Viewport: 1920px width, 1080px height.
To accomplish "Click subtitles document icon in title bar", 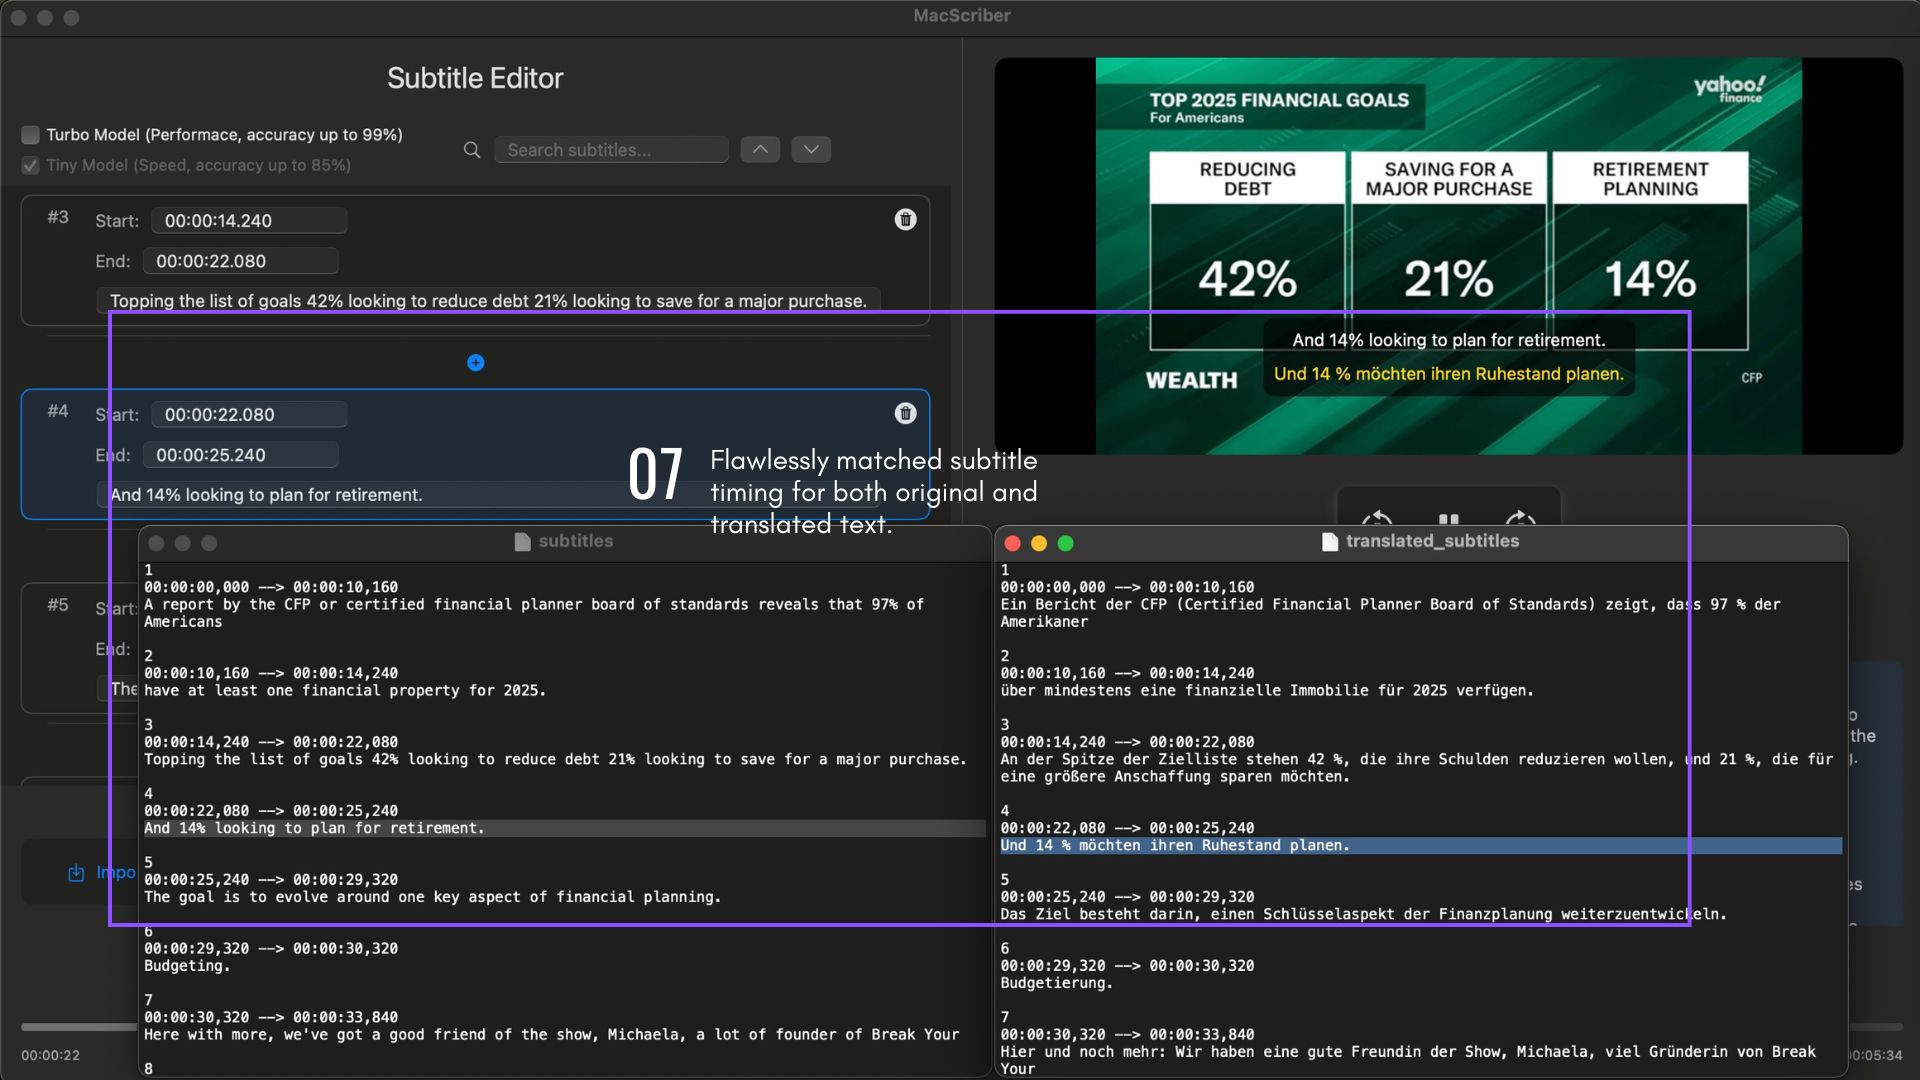I will (522, 542).
